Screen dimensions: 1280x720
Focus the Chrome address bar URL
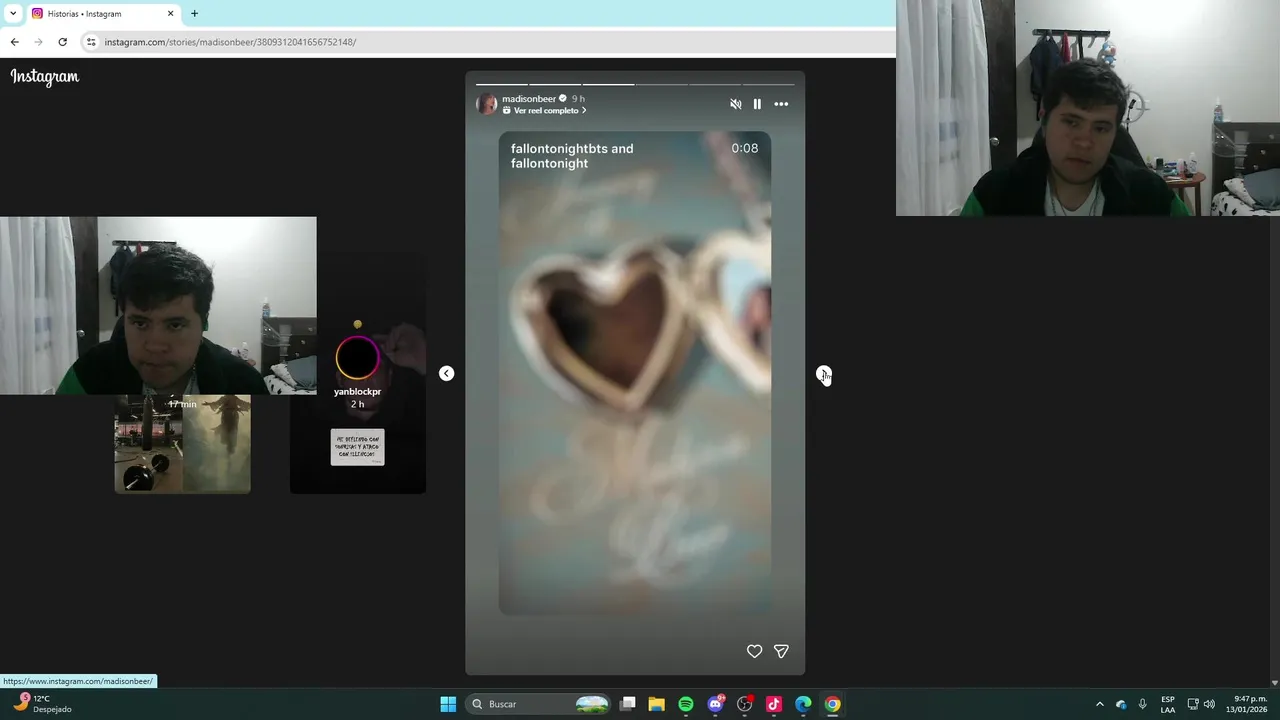[230, 42]
